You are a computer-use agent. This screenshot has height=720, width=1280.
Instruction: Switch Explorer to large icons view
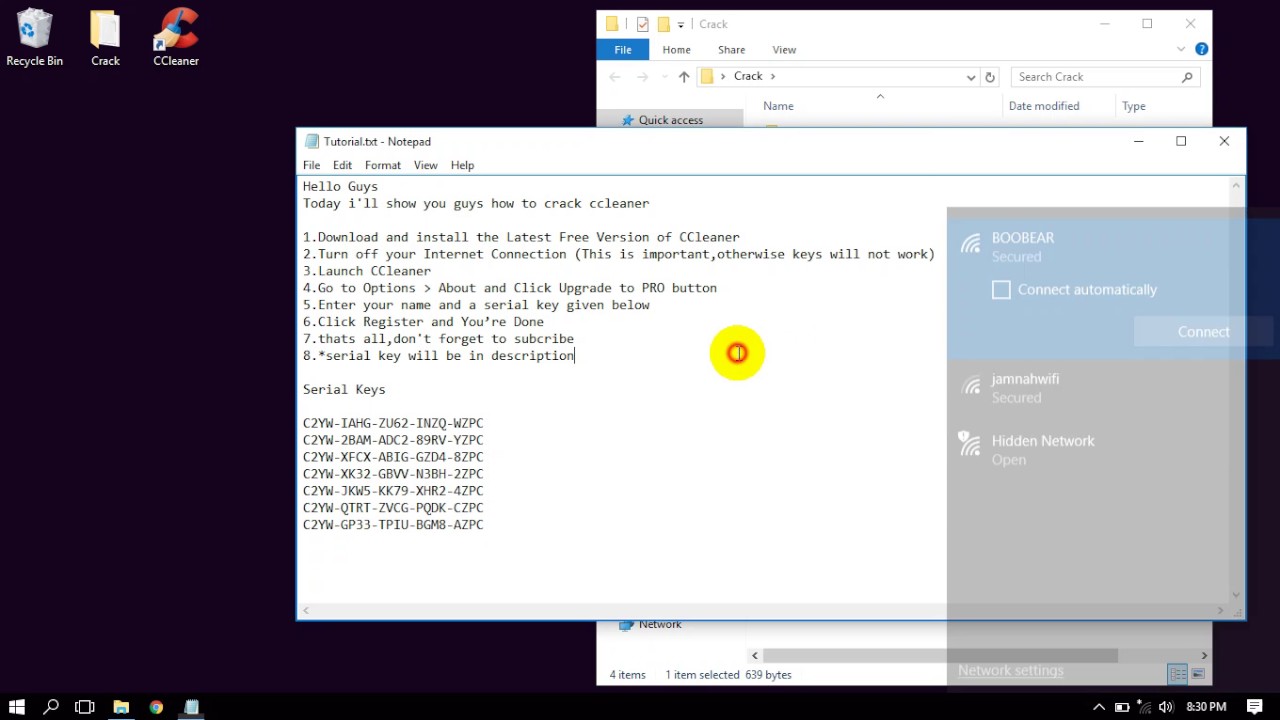[x=1198, y=674]
